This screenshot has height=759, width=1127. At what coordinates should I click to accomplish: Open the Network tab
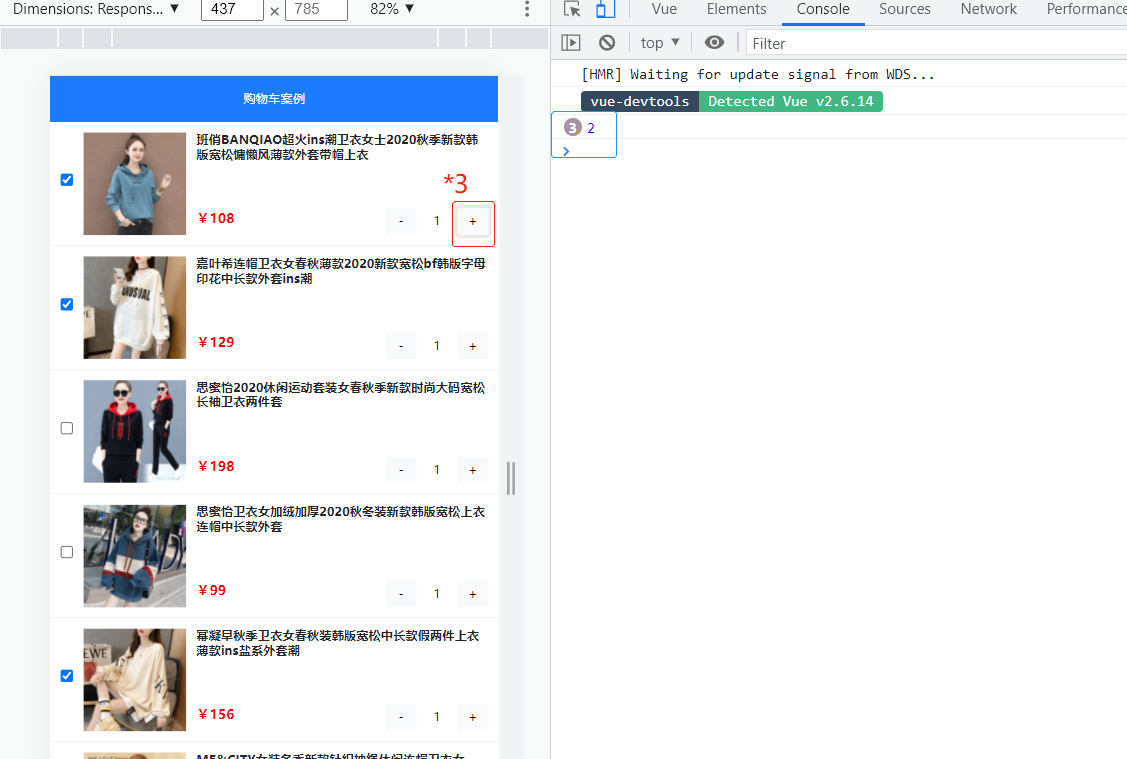coord(988,9)
